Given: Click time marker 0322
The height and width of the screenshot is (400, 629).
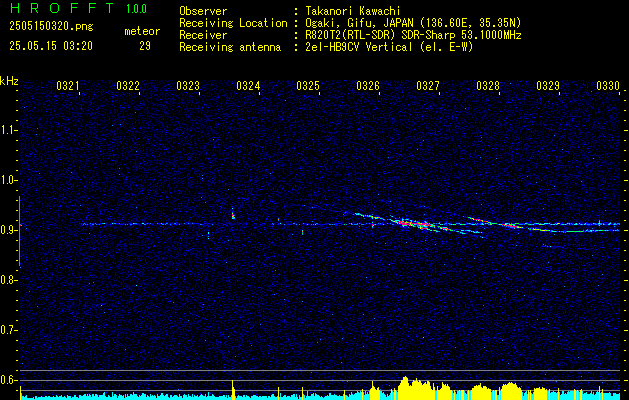Looking at the screenshot, I should click(x=128, y=85).
